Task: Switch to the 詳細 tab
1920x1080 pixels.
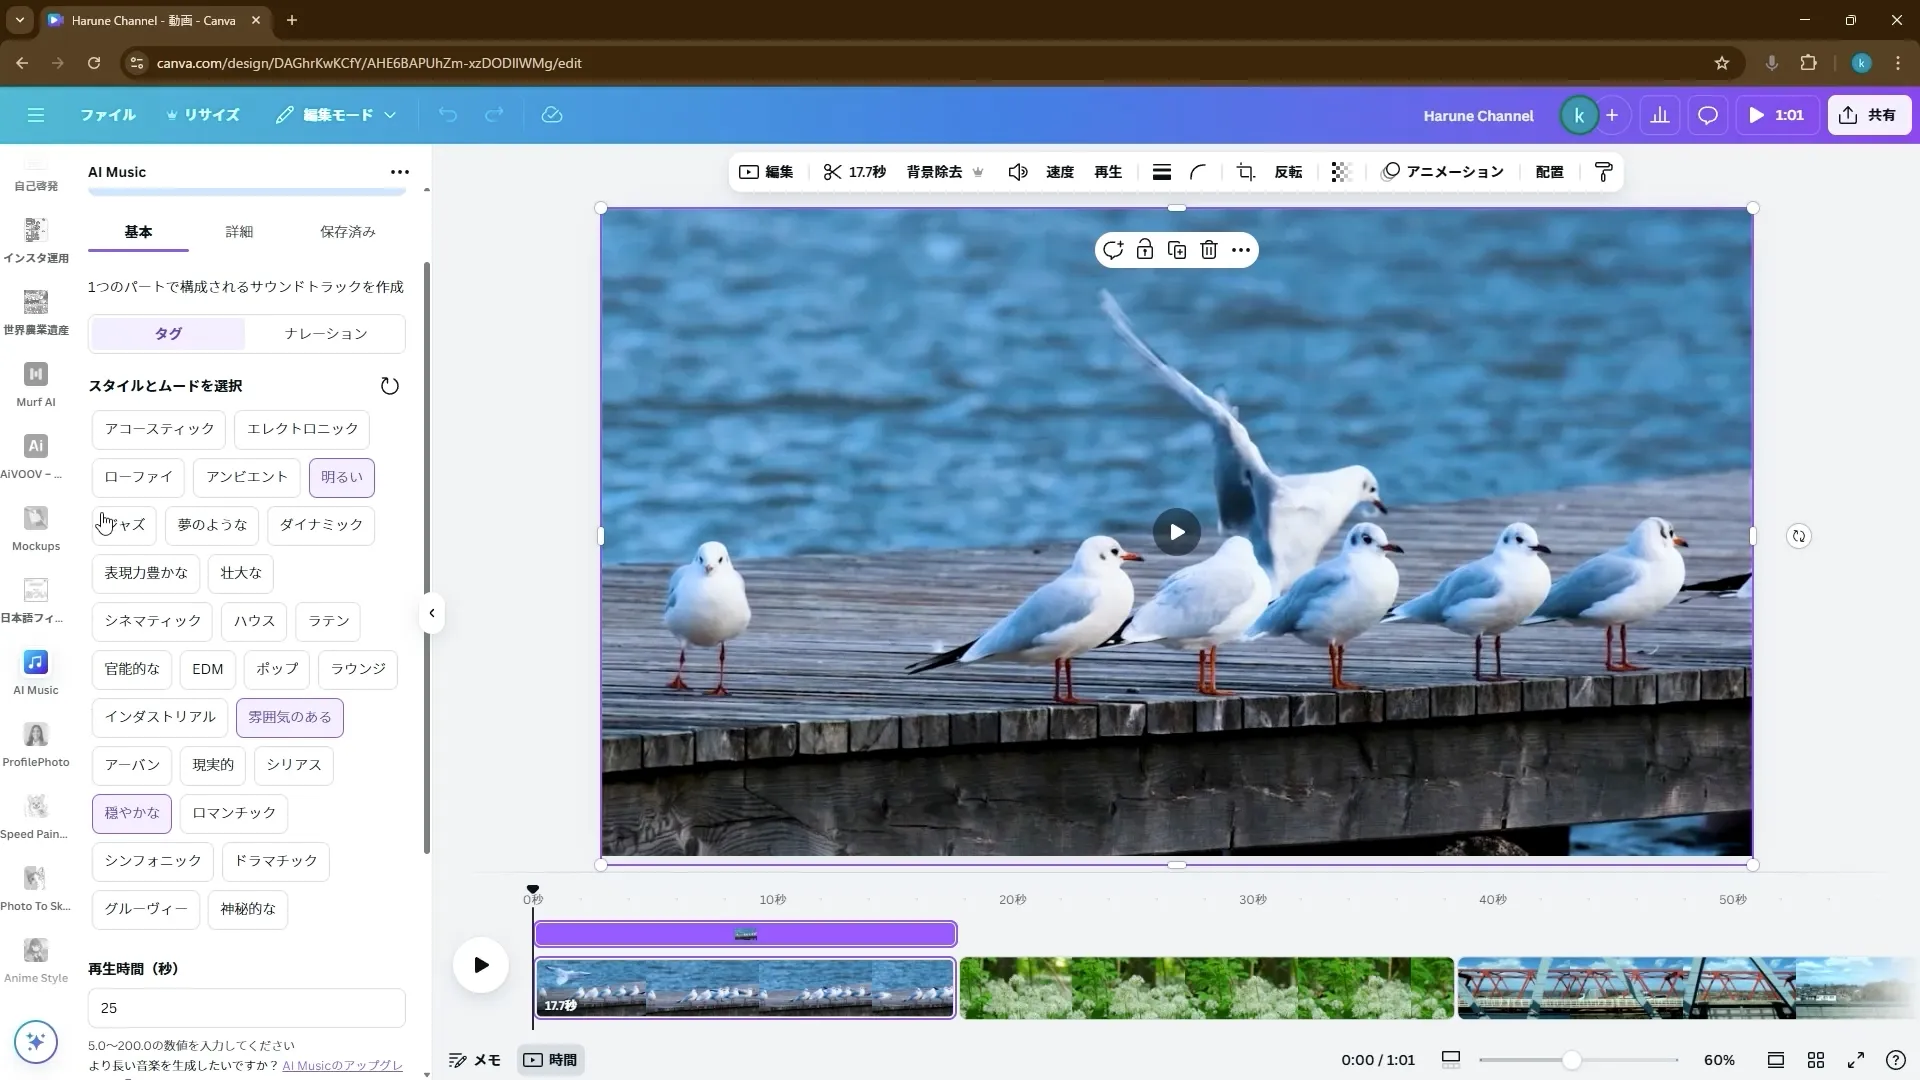Action: point(239,231)
